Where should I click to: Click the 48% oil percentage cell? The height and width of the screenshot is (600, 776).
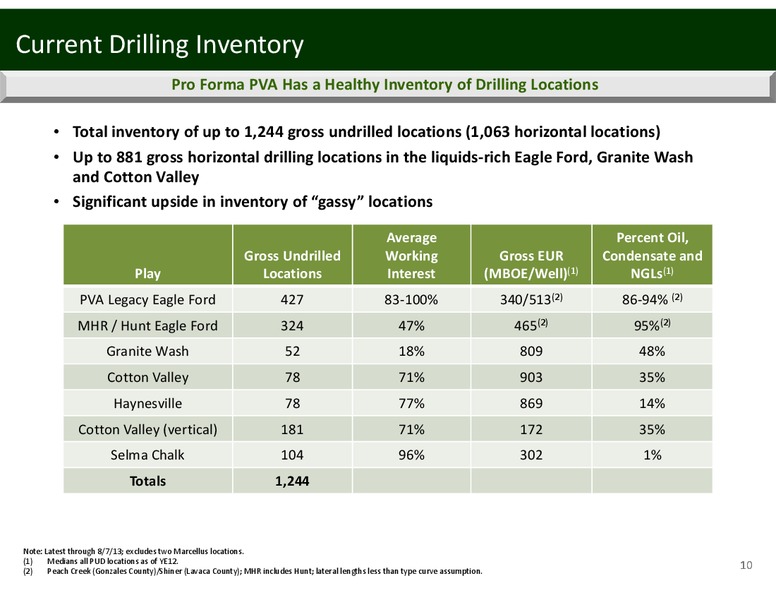(x=652, y=351)
